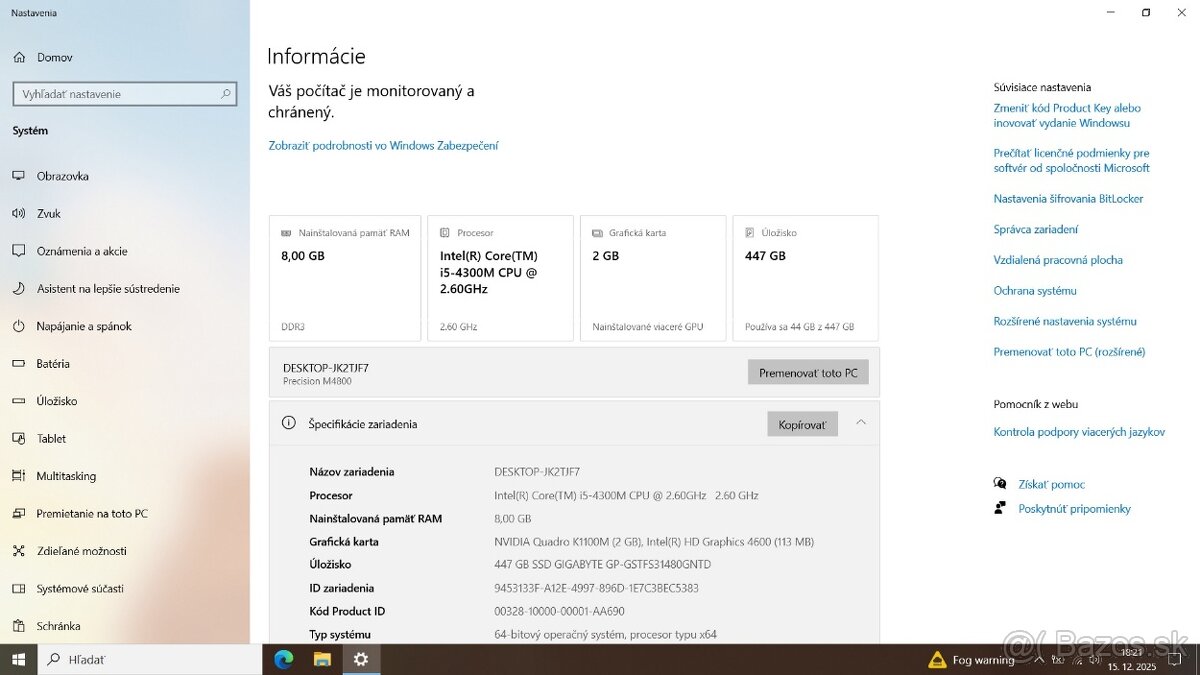
Task: Select the Schránka clipboard icon
Action: click(x=20, y=626)
